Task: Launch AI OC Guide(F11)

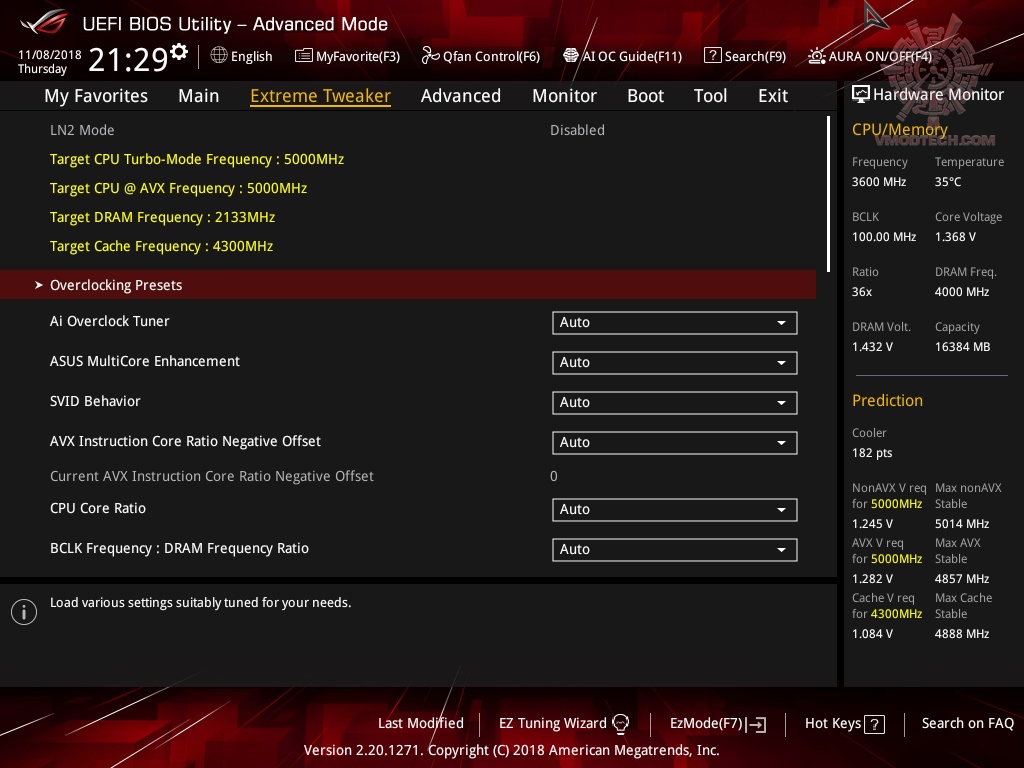Action: [622, 56]
